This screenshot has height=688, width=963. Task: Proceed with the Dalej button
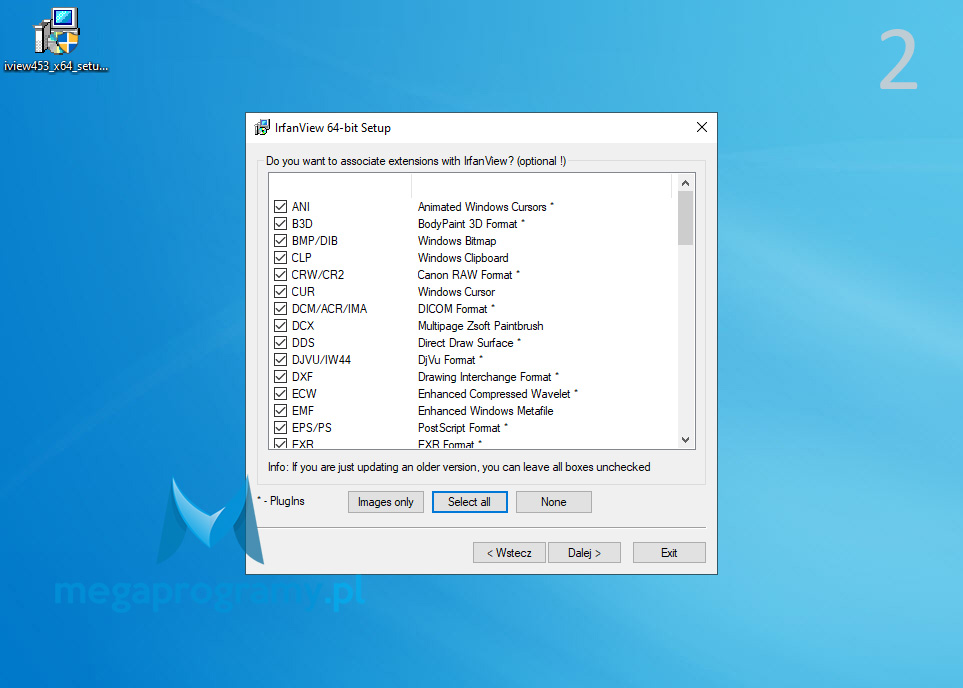(x=584, y=553)
